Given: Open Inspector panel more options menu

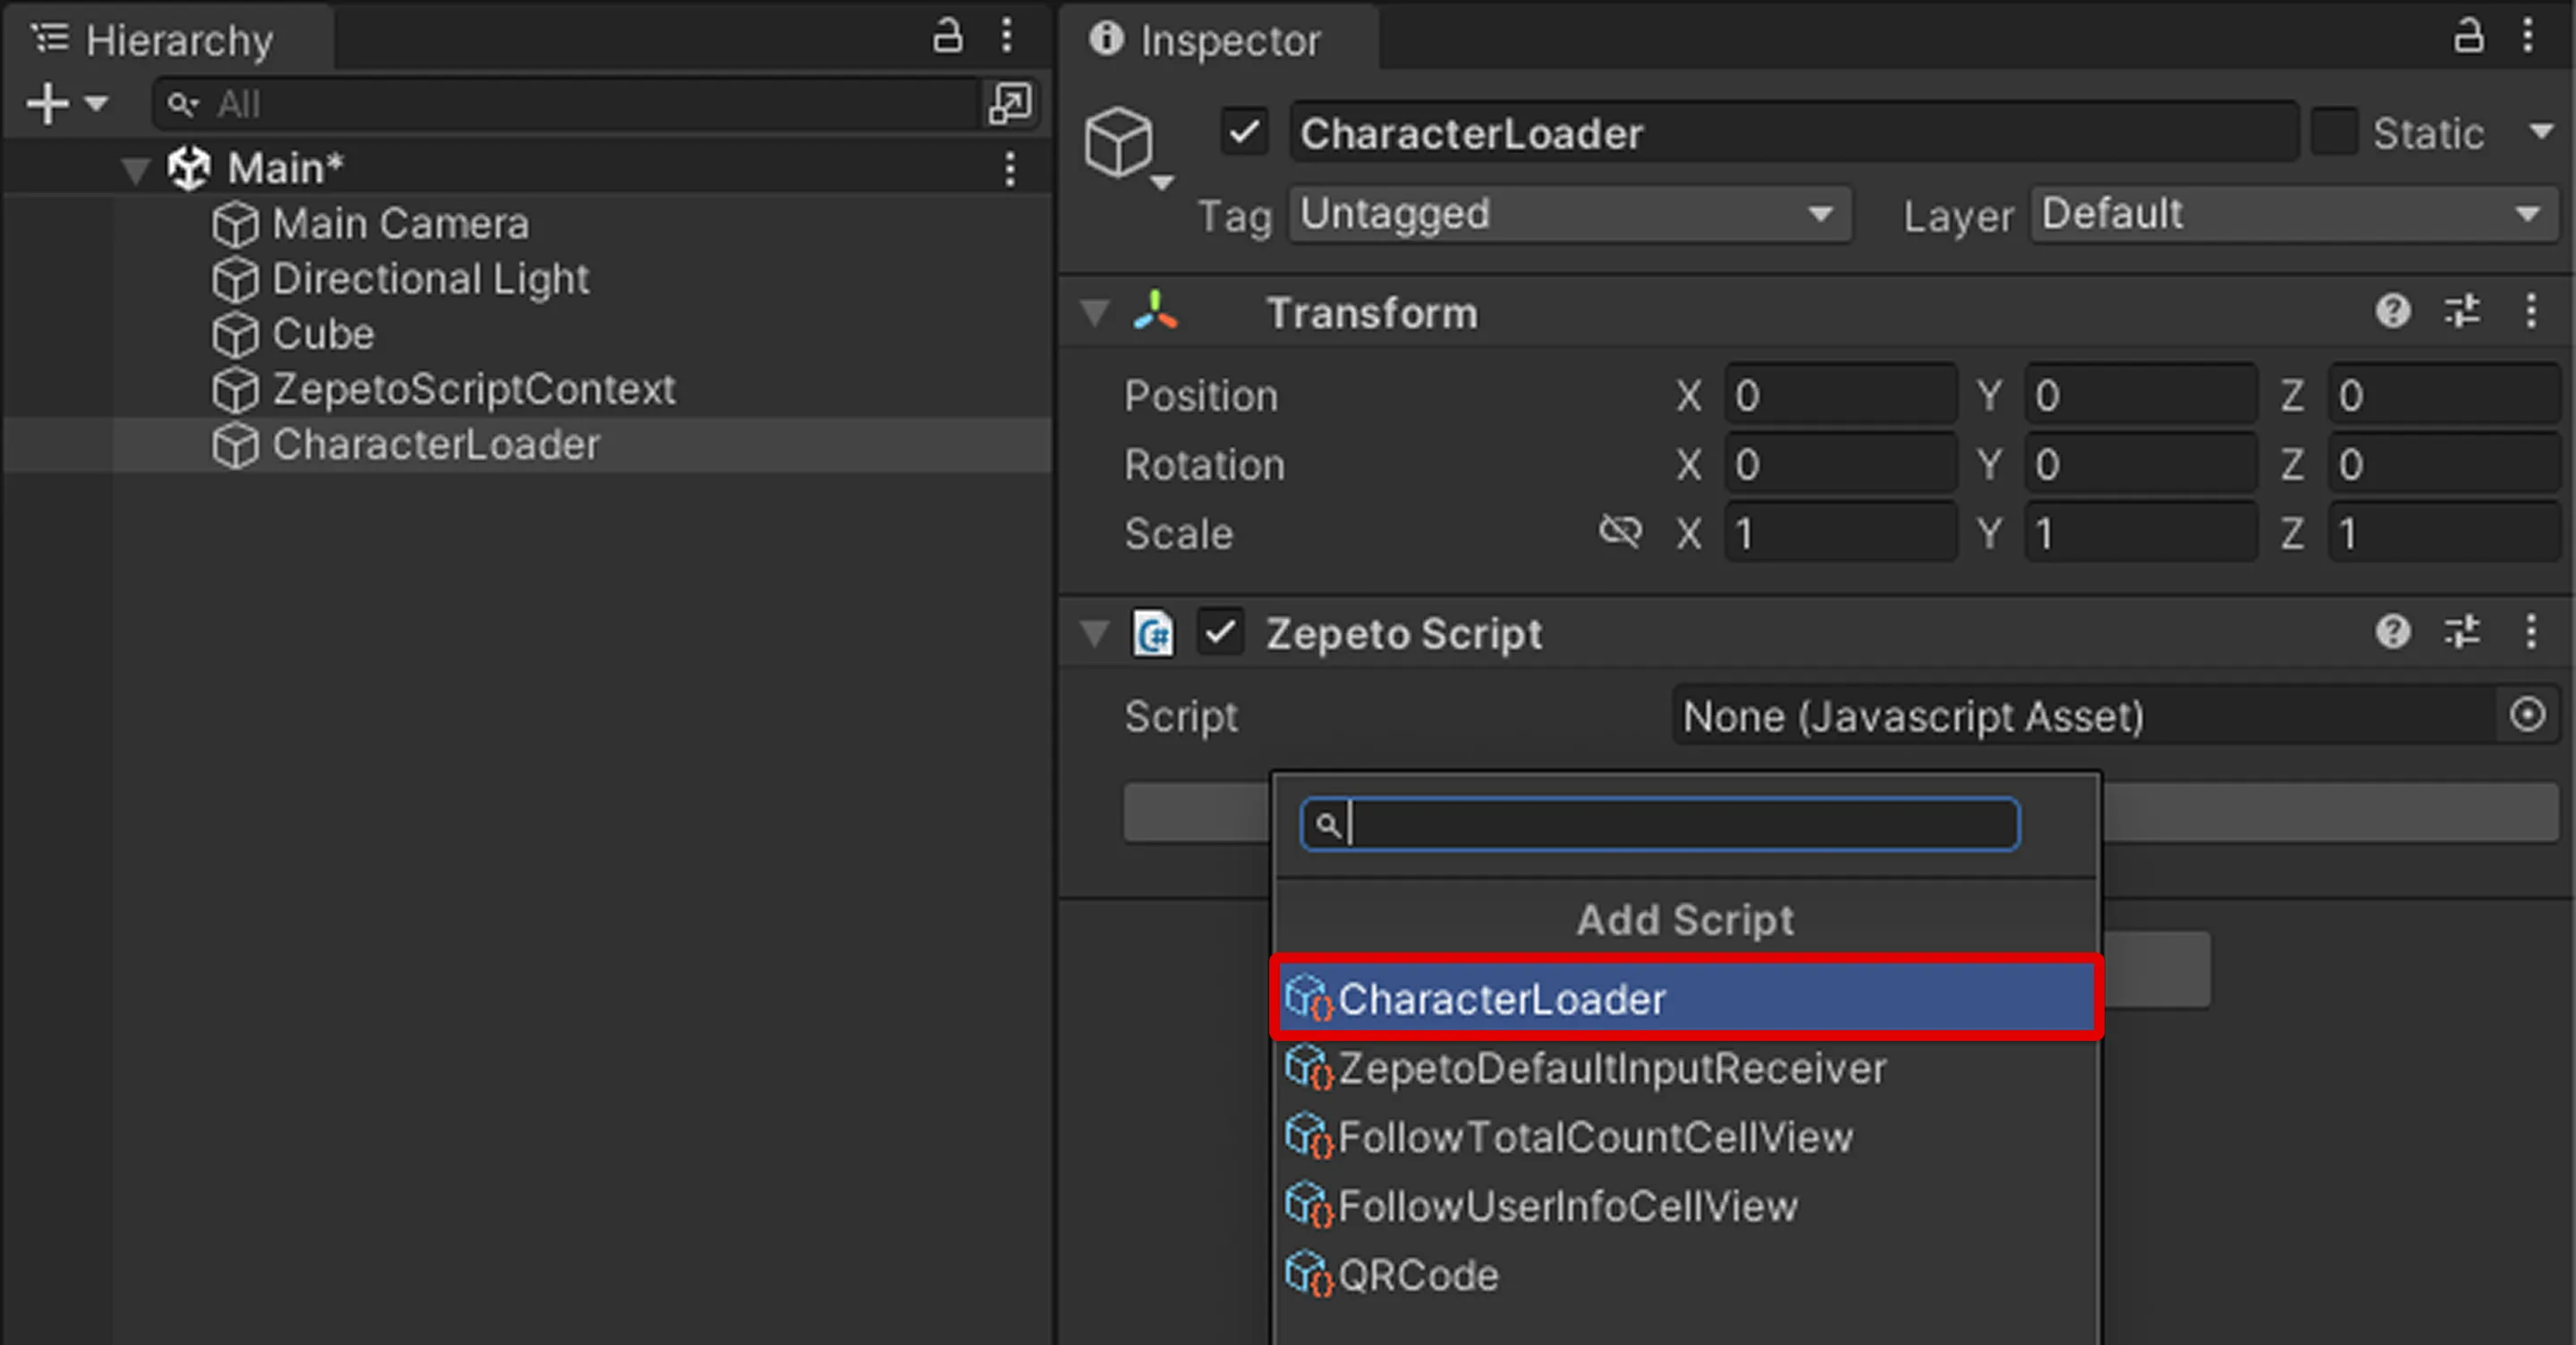Looking at the screenshot, I should pyautogui.click(x=2528, y=36).
